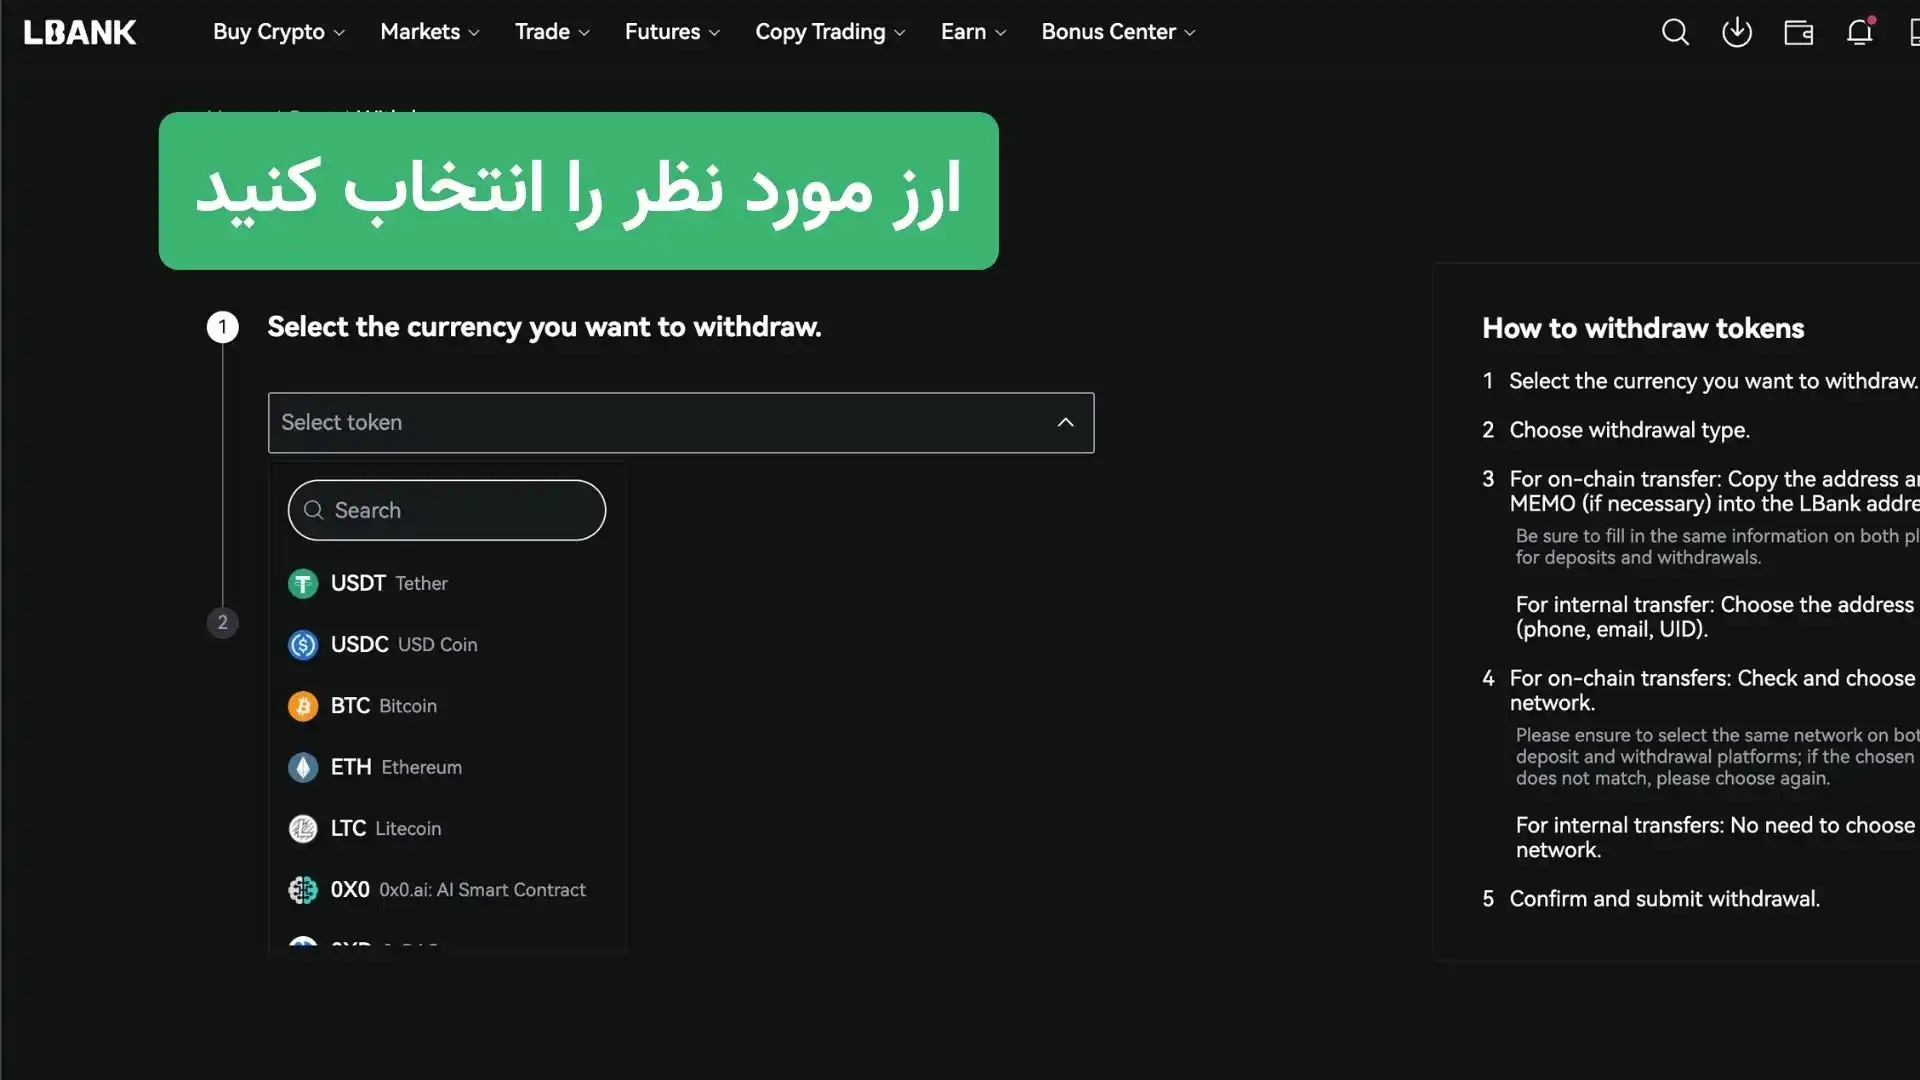
Task: Pick ETH Ethereum token
Action: pyautogui.click(x=396, y=767)
